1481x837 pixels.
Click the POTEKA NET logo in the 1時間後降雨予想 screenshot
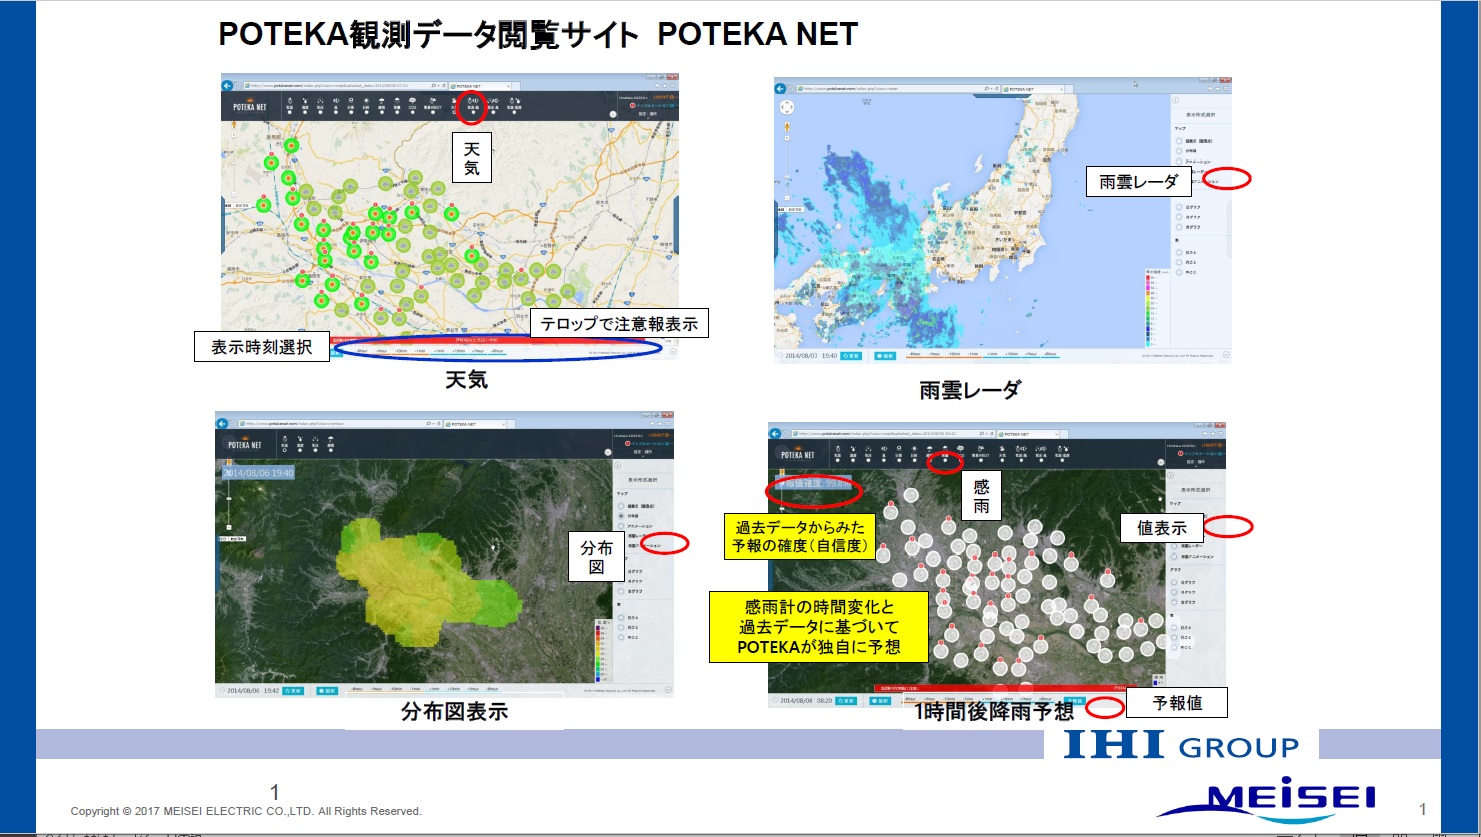(798, 455)
